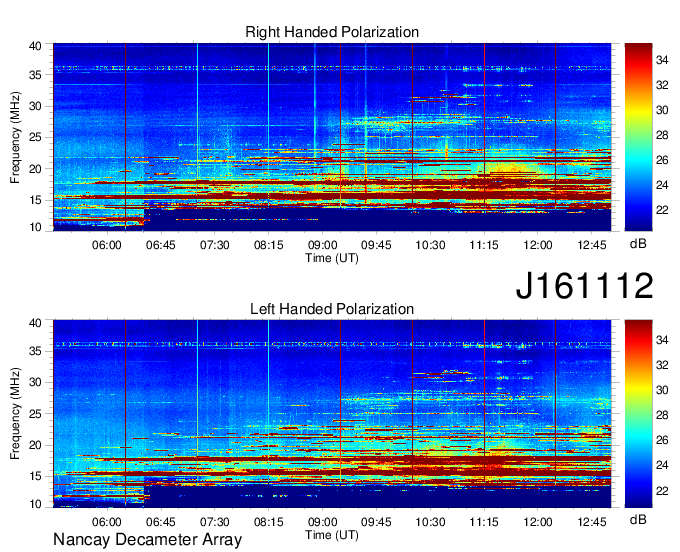Image resolution: width=680 pixels, height=552 pixels.
Task: Select the J161112 observation label
Action: [x=584, y=285]
